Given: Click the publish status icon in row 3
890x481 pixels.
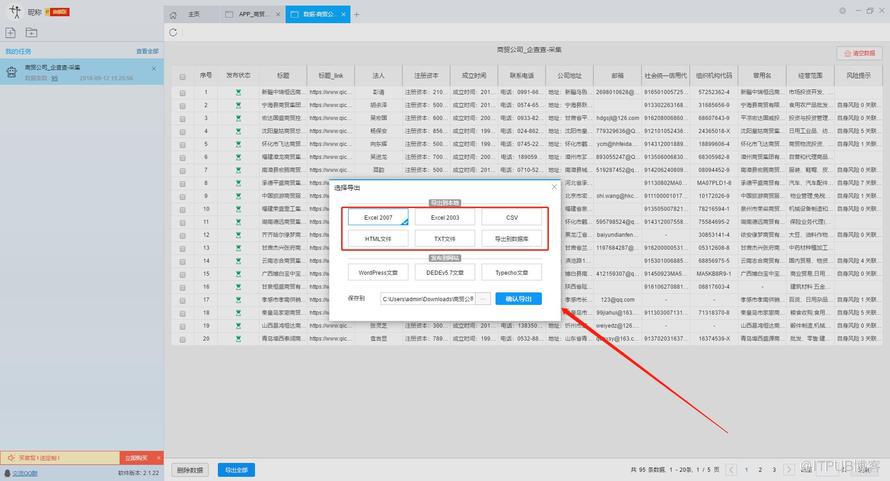Looking at the screenshot, I should (x=238, y=118).
